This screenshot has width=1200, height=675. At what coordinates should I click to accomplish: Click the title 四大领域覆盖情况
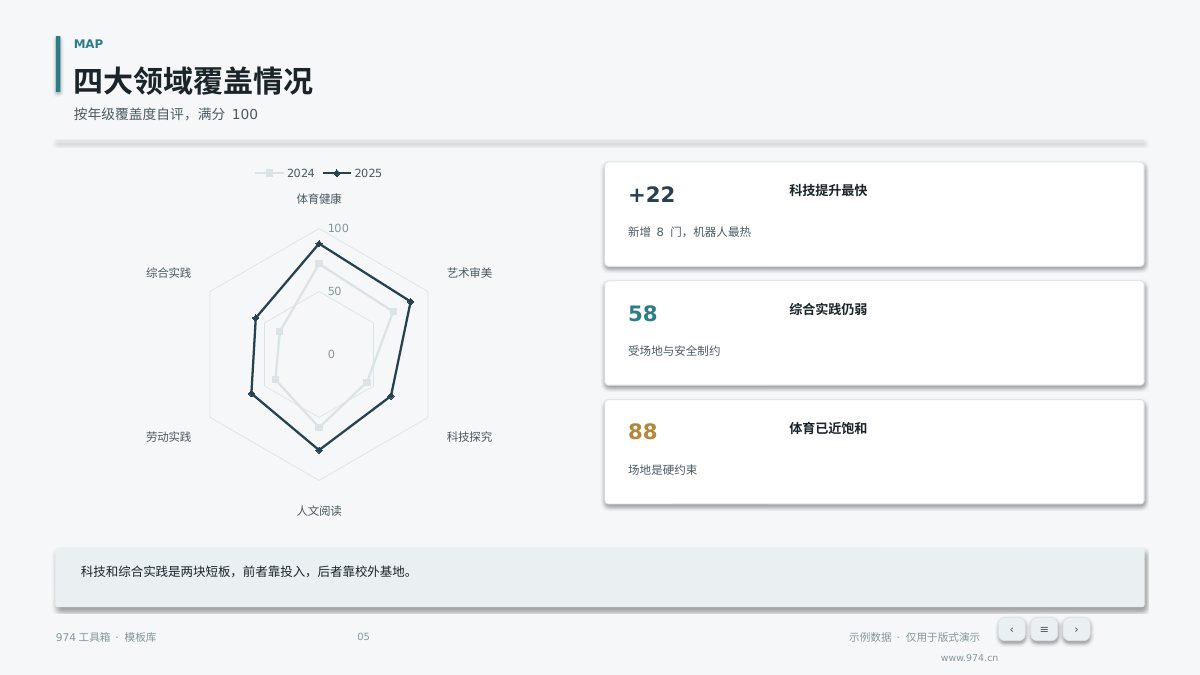click(193, 81)
